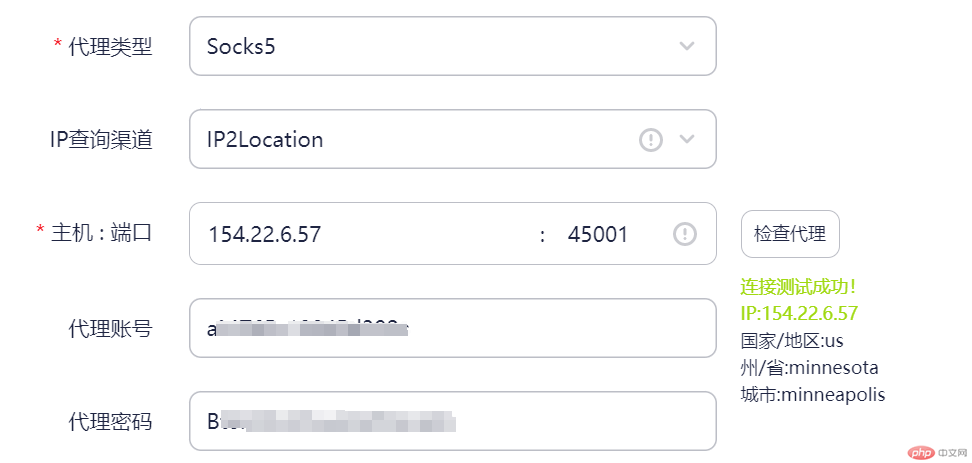Screen dimensions: 972x463
Task: Open the IP查询渠道 dropdown box
Action: [x=453, y=139]
